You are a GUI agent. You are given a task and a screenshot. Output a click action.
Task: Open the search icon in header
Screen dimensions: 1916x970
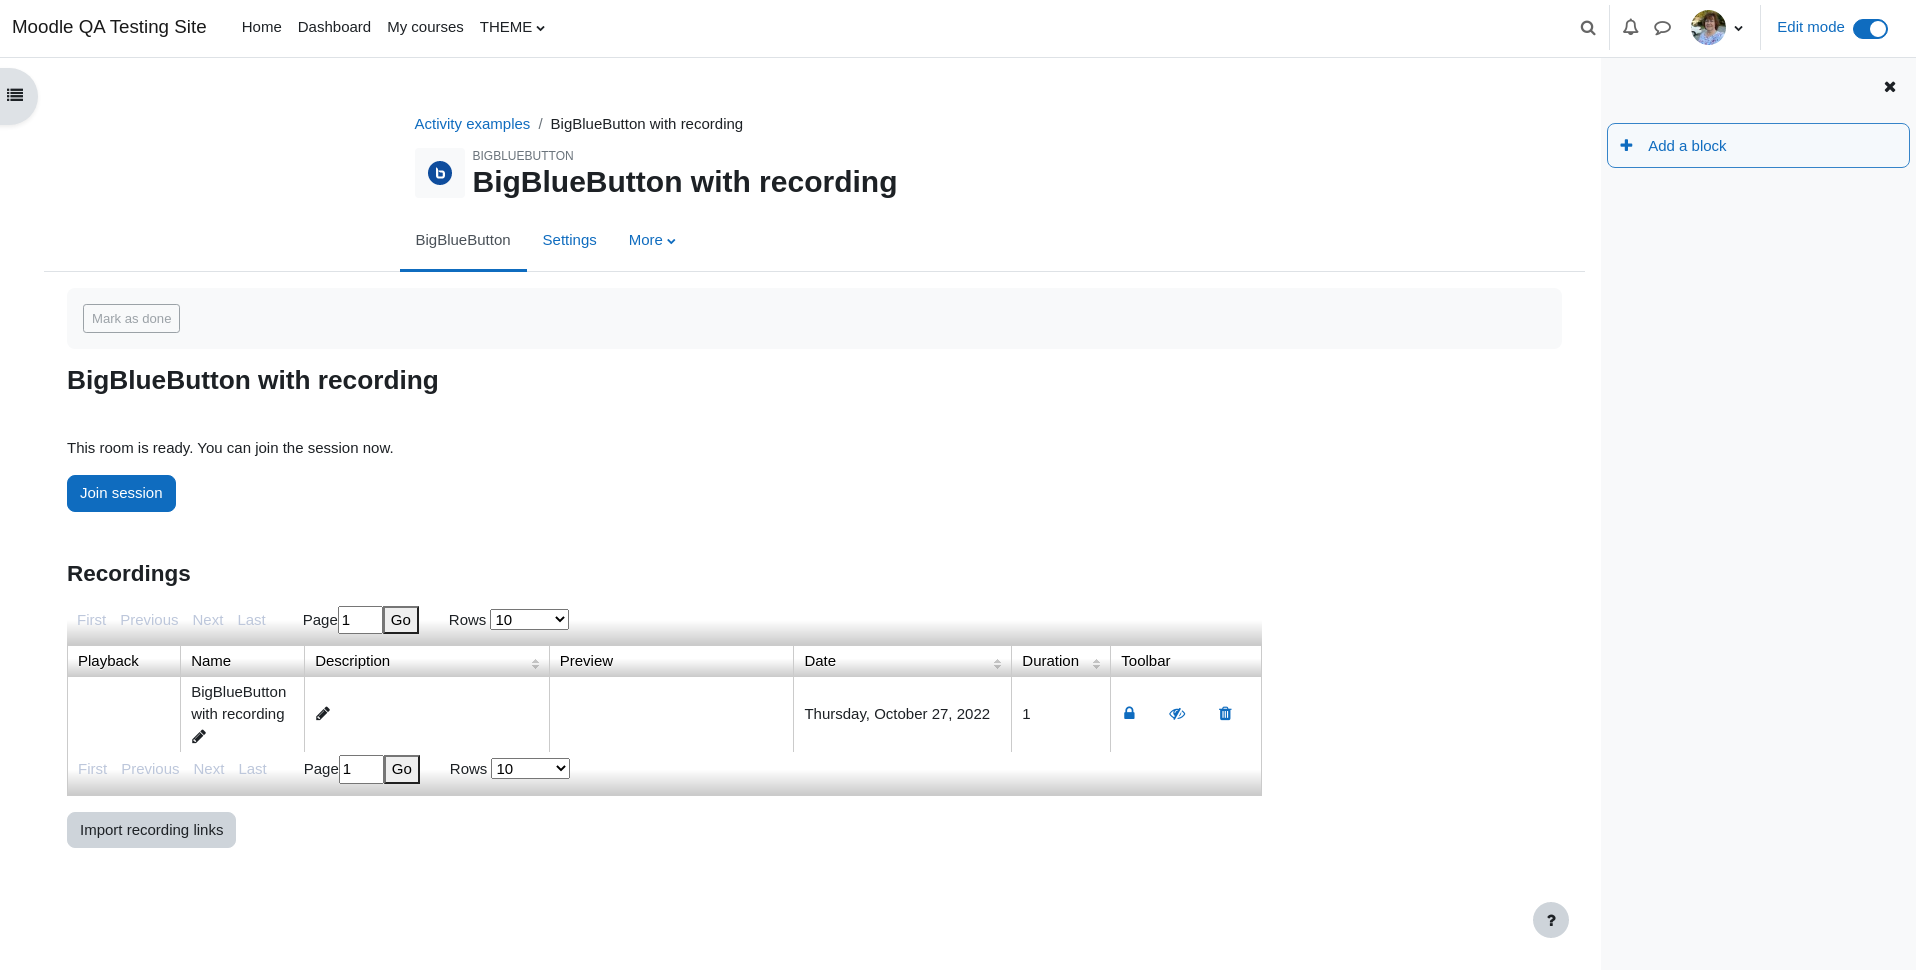[x=1587, y=28]
